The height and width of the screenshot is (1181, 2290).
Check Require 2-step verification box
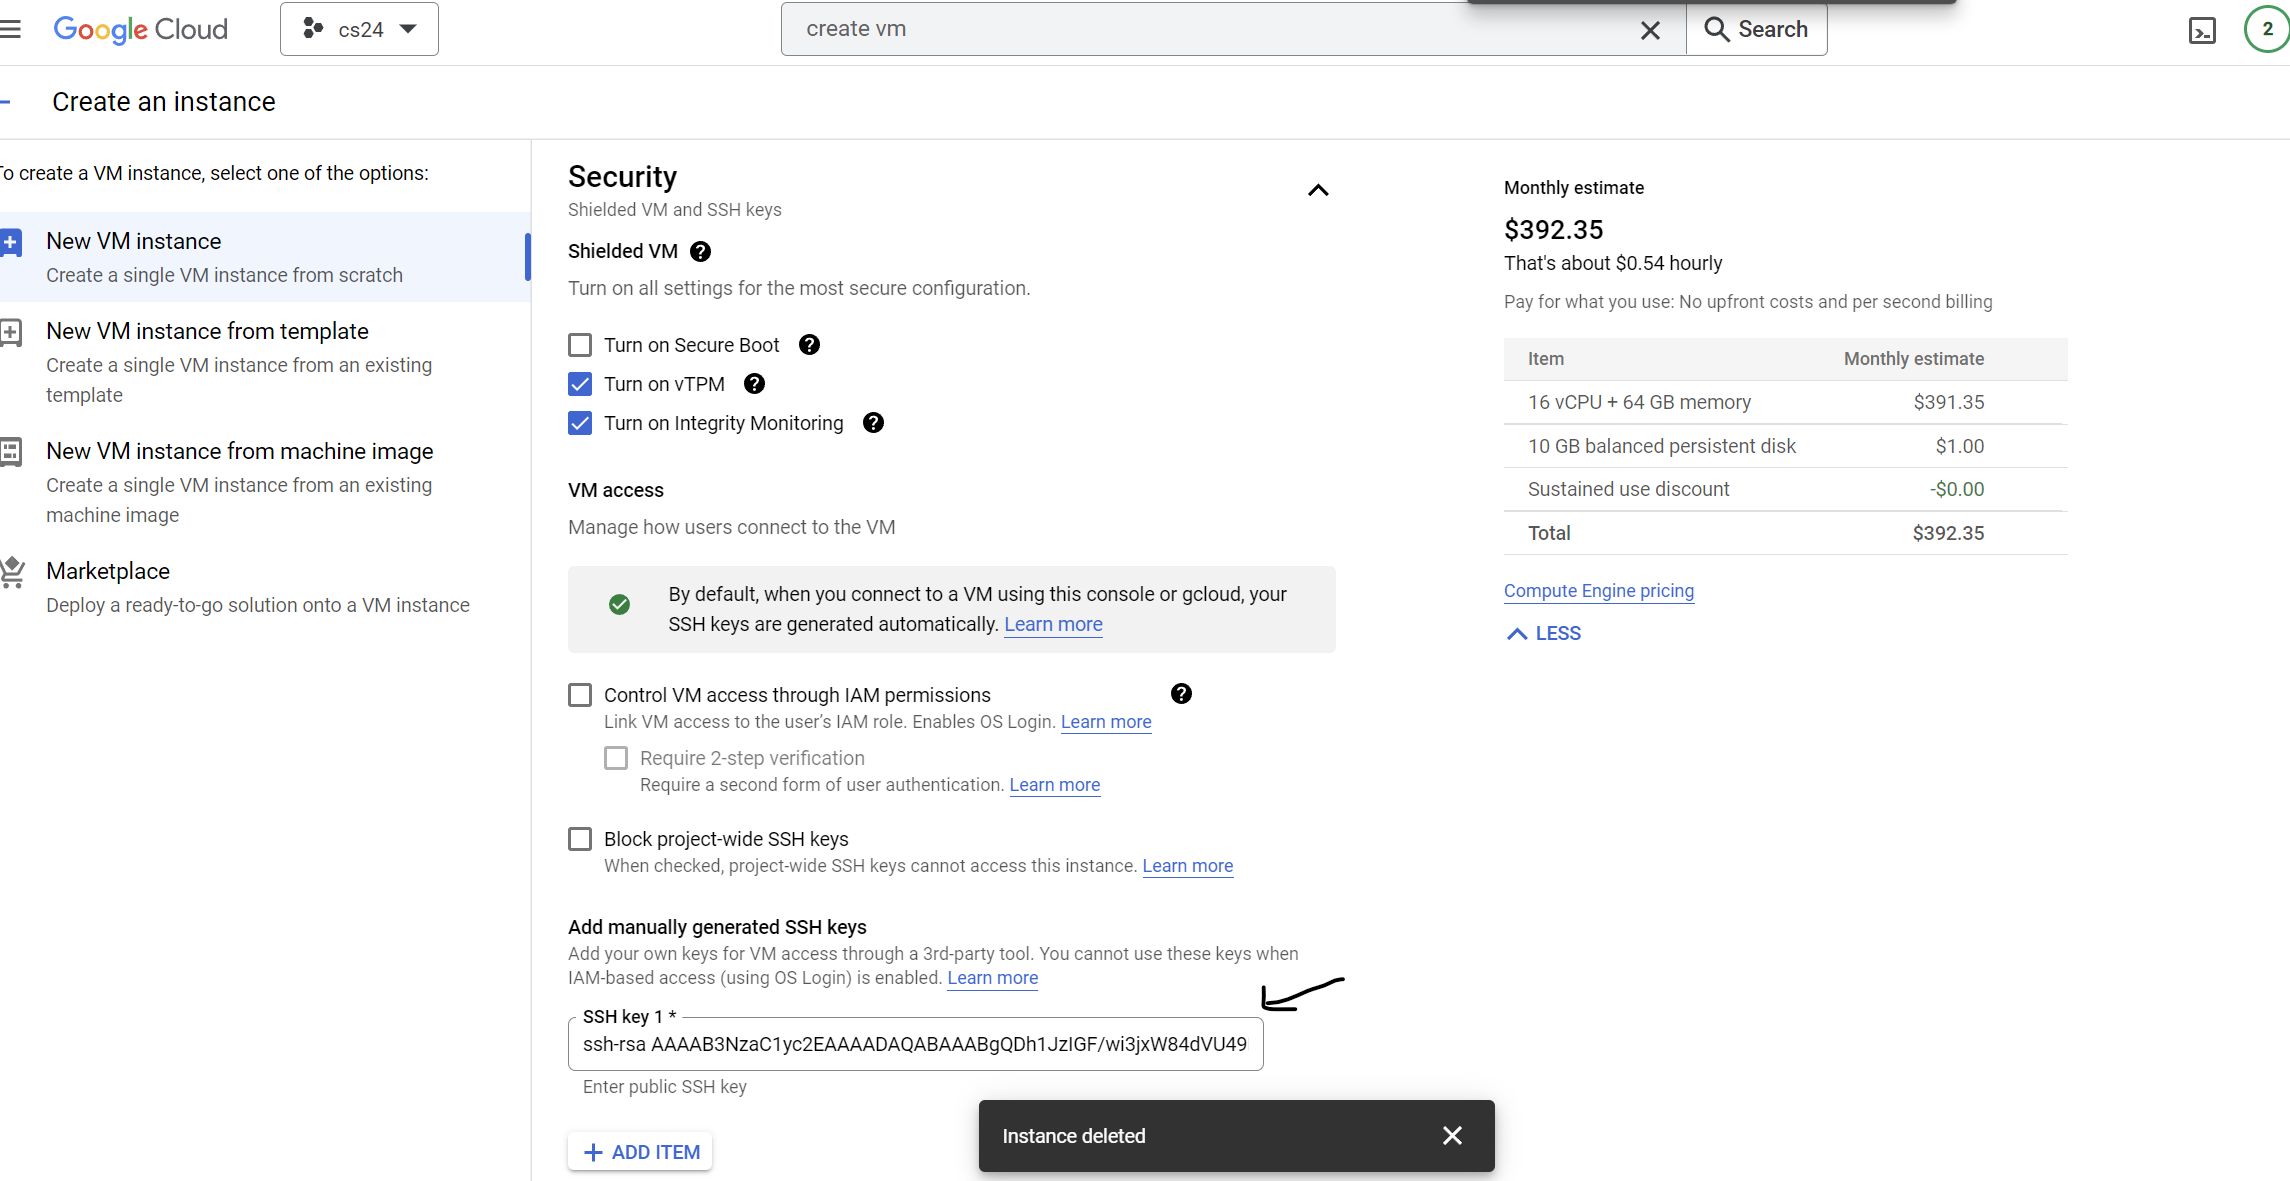[x=616, y=758]
